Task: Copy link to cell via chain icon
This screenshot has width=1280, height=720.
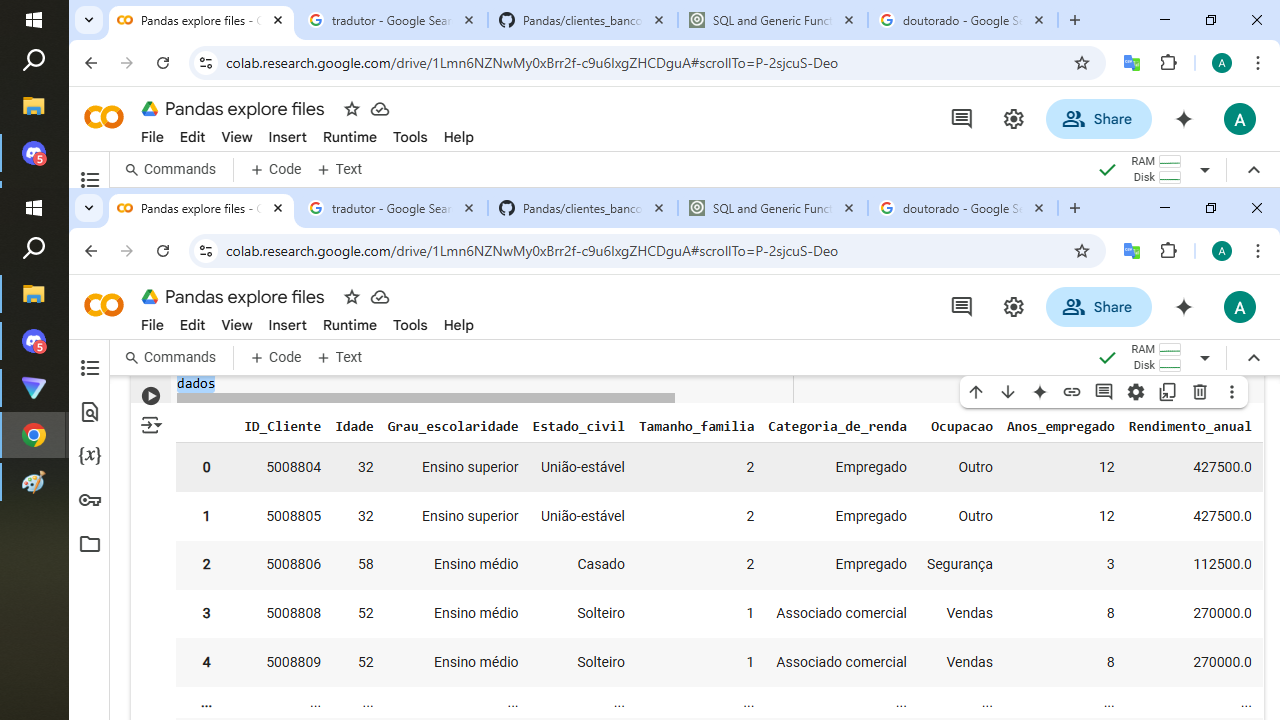Action: pos(1072,392)
